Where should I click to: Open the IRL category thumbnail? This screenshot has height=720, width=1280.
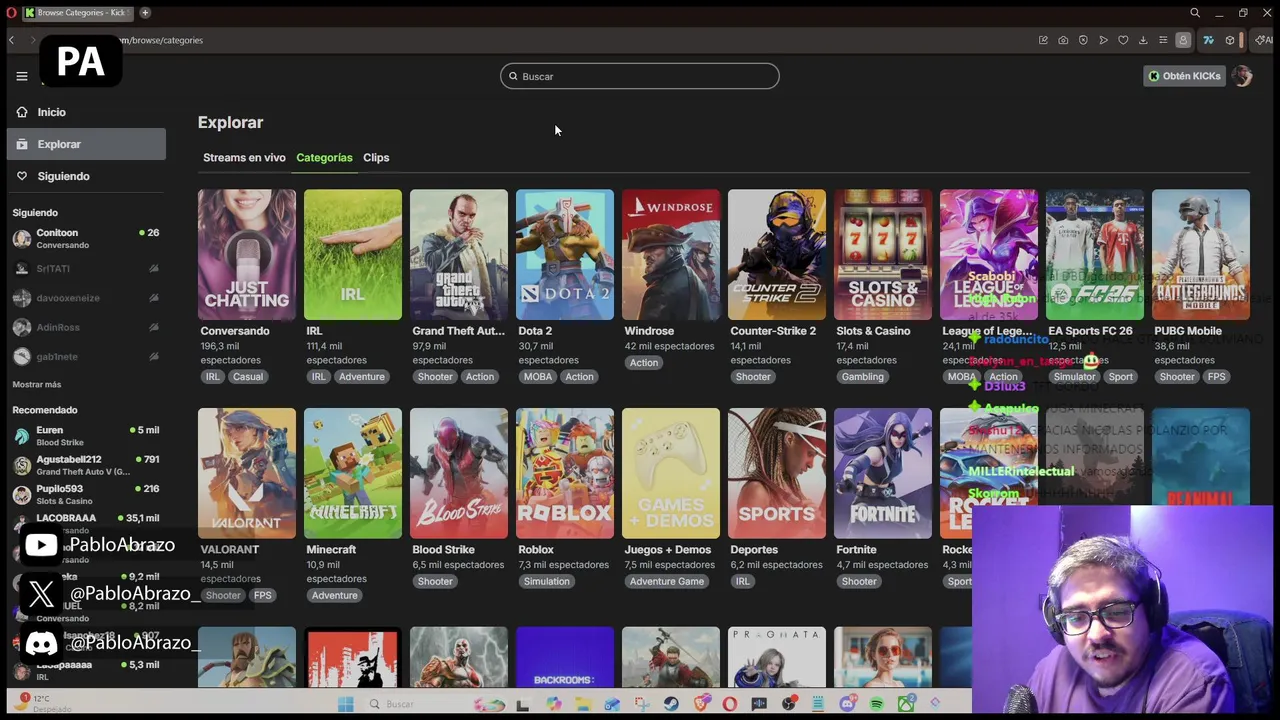(353, 255)
